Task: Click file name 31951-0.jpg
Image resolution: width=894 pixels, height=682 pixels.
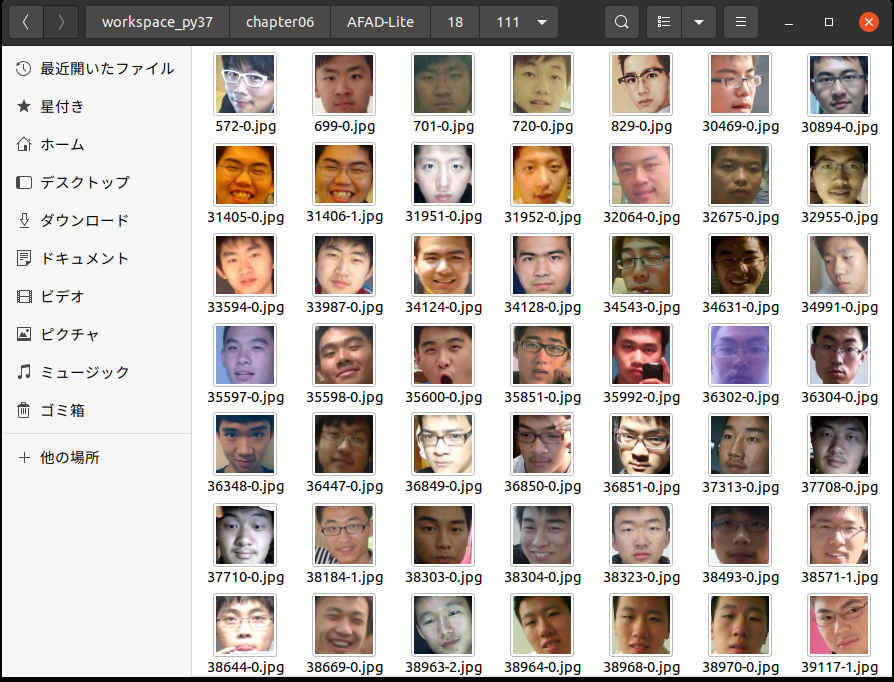Action: (x=443, y=217)
